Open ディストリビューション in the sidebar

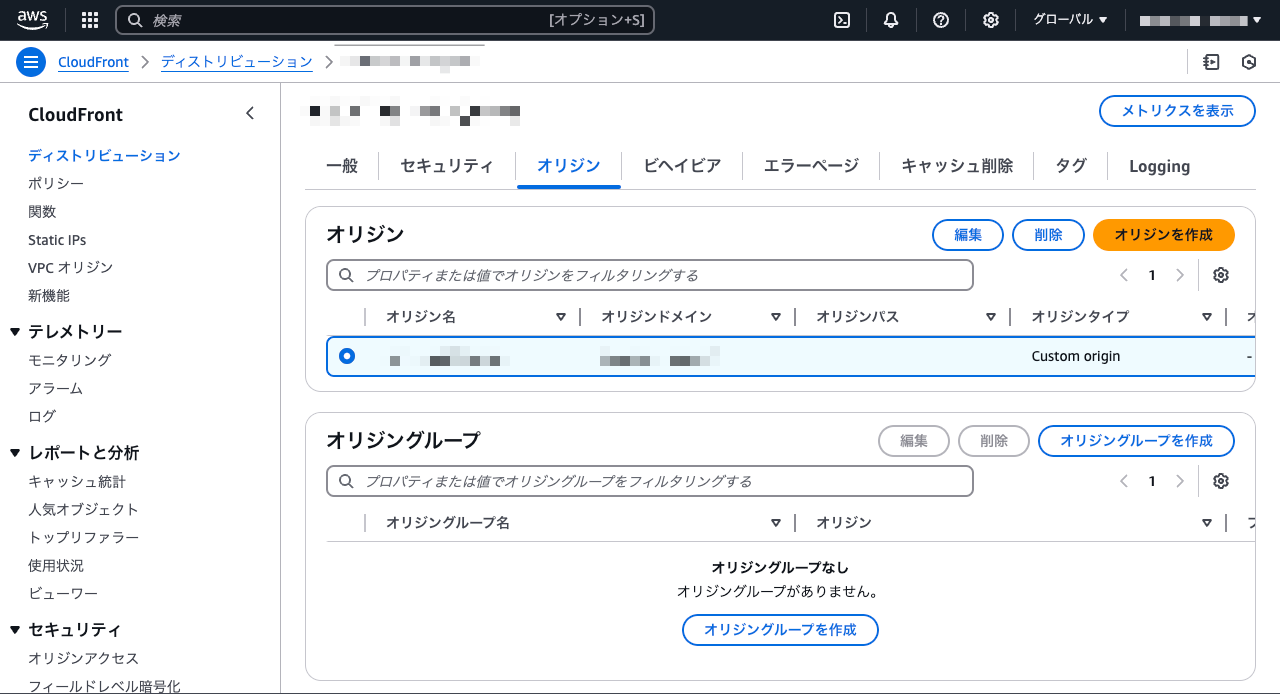pos(104,156)
